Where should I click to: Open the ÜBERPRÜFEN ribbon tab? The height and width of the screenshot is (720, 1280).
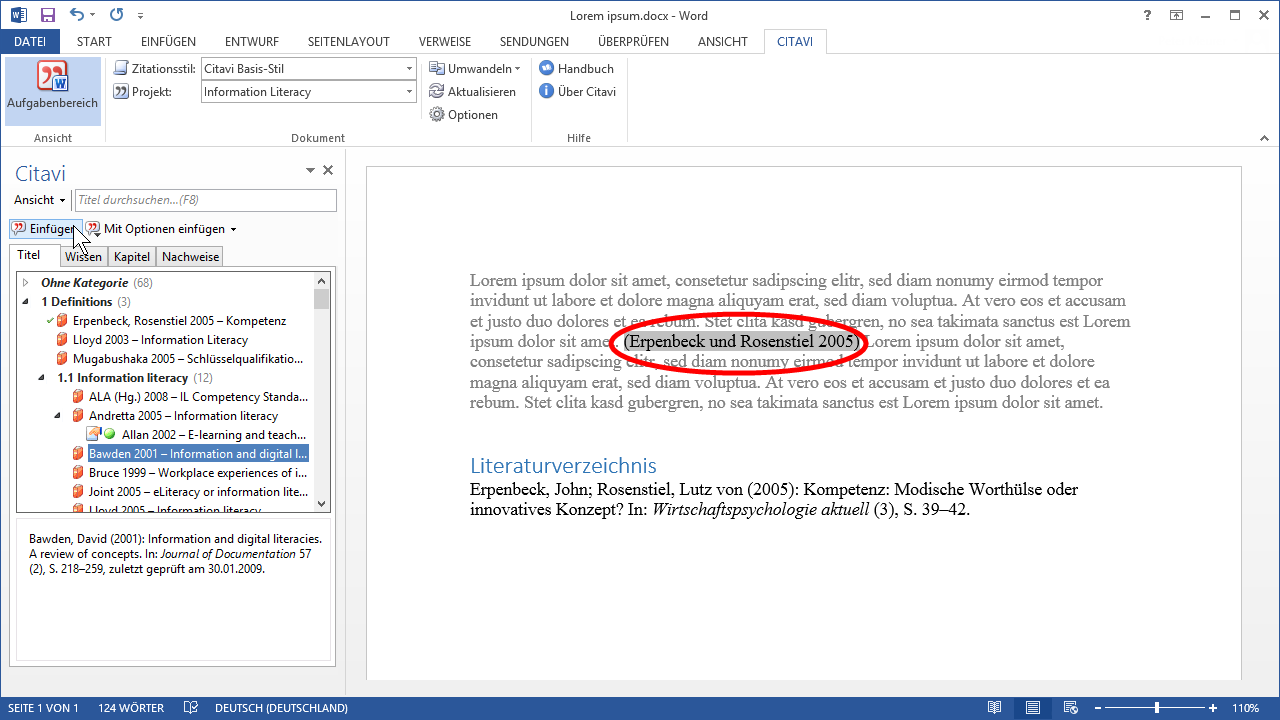tap(633, 41)
